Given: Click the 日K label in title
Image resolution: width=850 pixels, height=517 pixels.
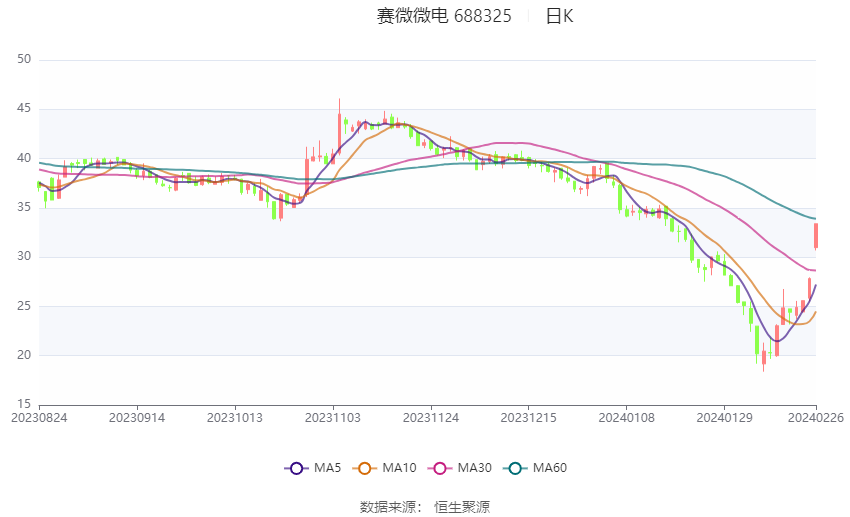Looking at the screenshot, I should click(x=559, y=16).
